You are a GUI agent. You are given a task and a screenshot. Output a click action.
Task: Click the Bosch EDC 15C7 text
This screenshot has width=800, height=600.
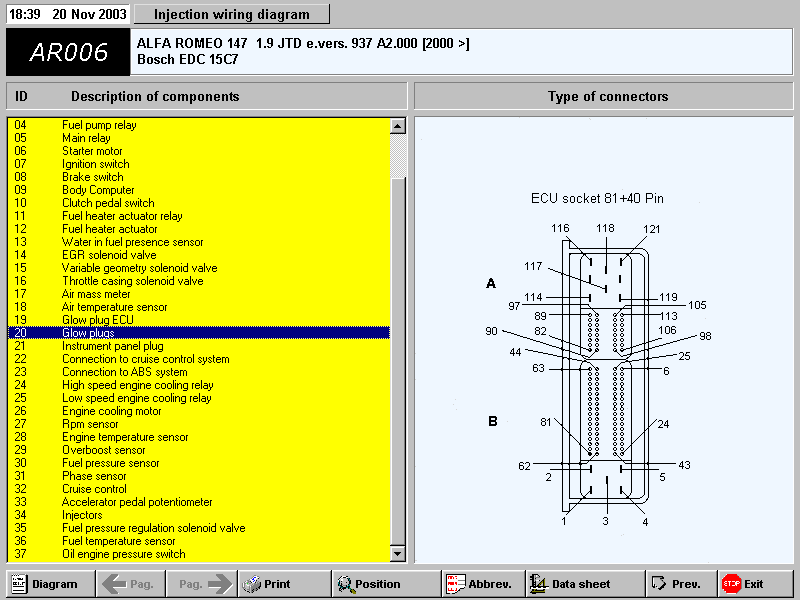coord(187,59)
